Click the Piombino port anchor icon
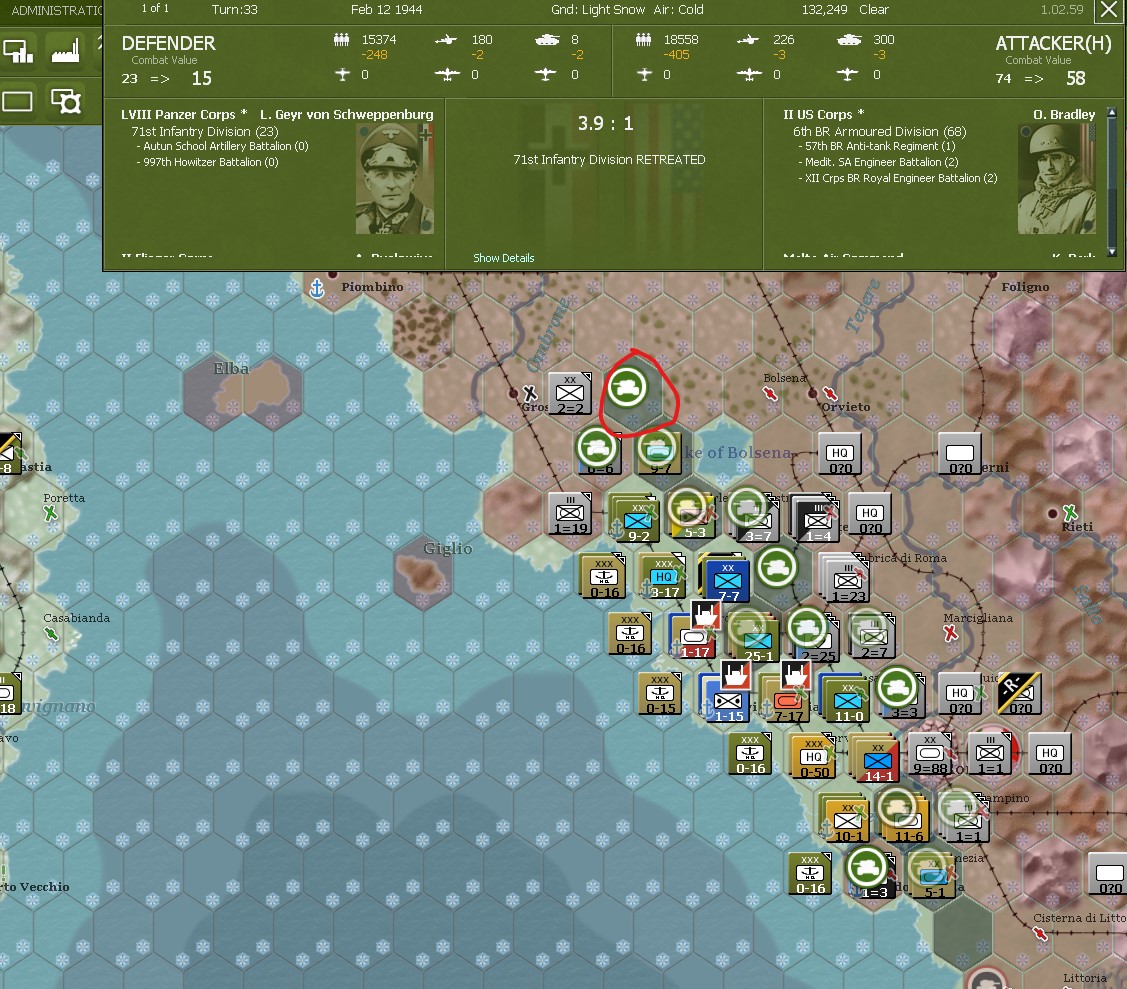1127x989 pixels. (x=316, y=288)
